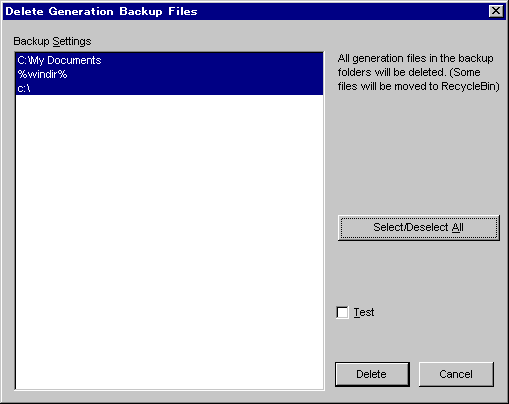Click the gray area above Select/Deselect All
This screenshot has width=509, height=404.
click(418, 153)
